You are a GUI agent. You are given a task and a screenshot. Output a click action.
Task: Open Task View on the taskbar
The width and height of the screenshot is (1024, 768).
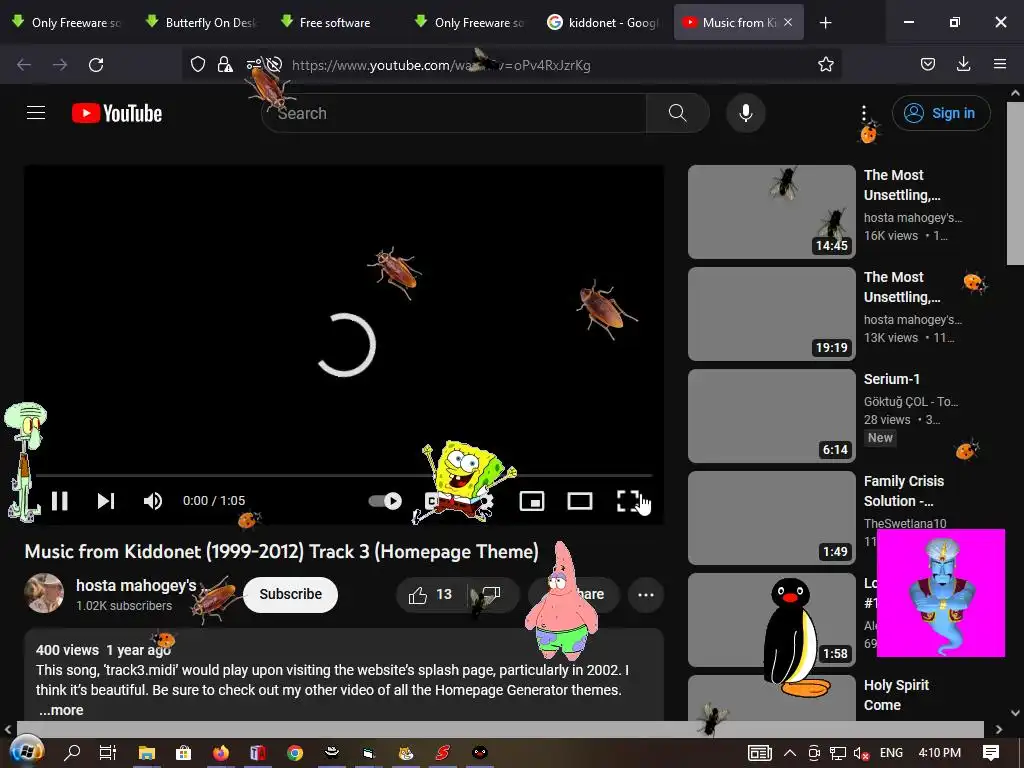tap(108, 752)
